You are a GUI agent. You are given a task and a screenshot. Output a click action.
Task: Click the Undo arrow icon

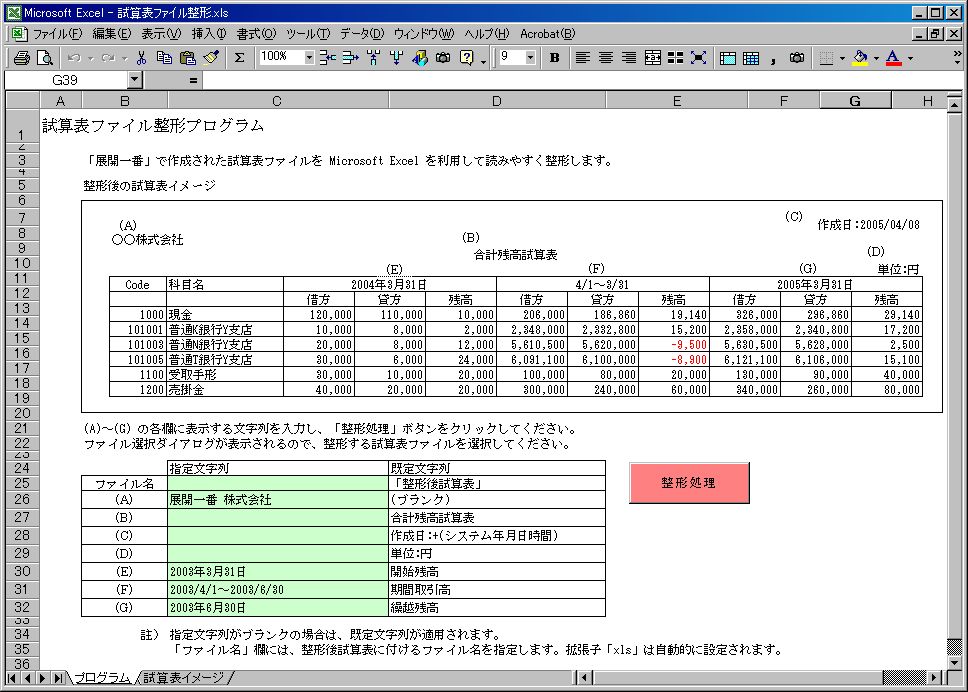coord(74,58)
